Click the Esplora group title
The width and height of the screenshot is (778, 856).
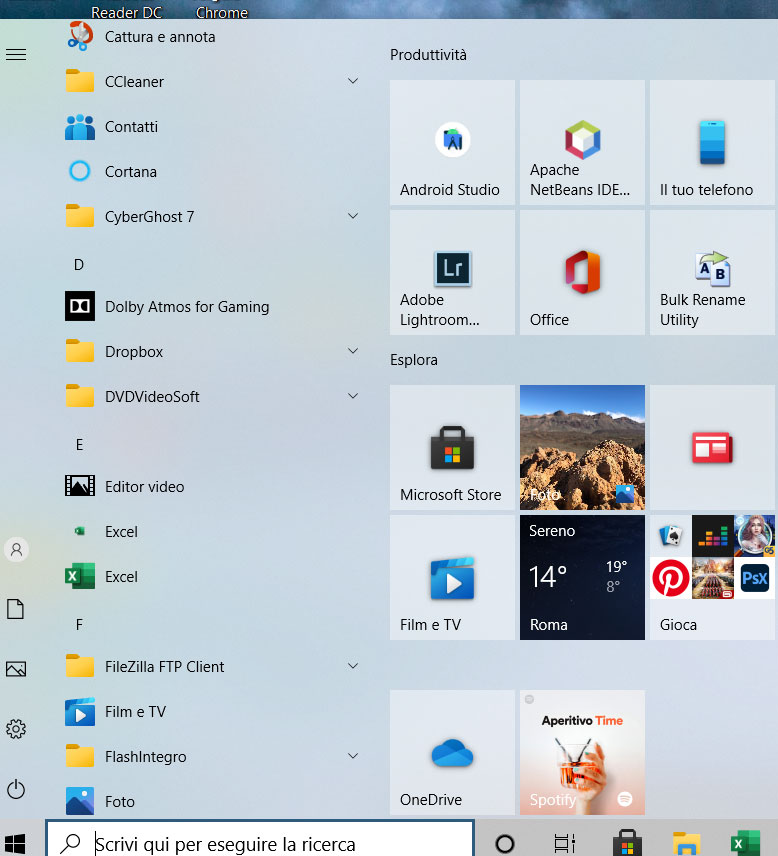[x=414, y=360]
